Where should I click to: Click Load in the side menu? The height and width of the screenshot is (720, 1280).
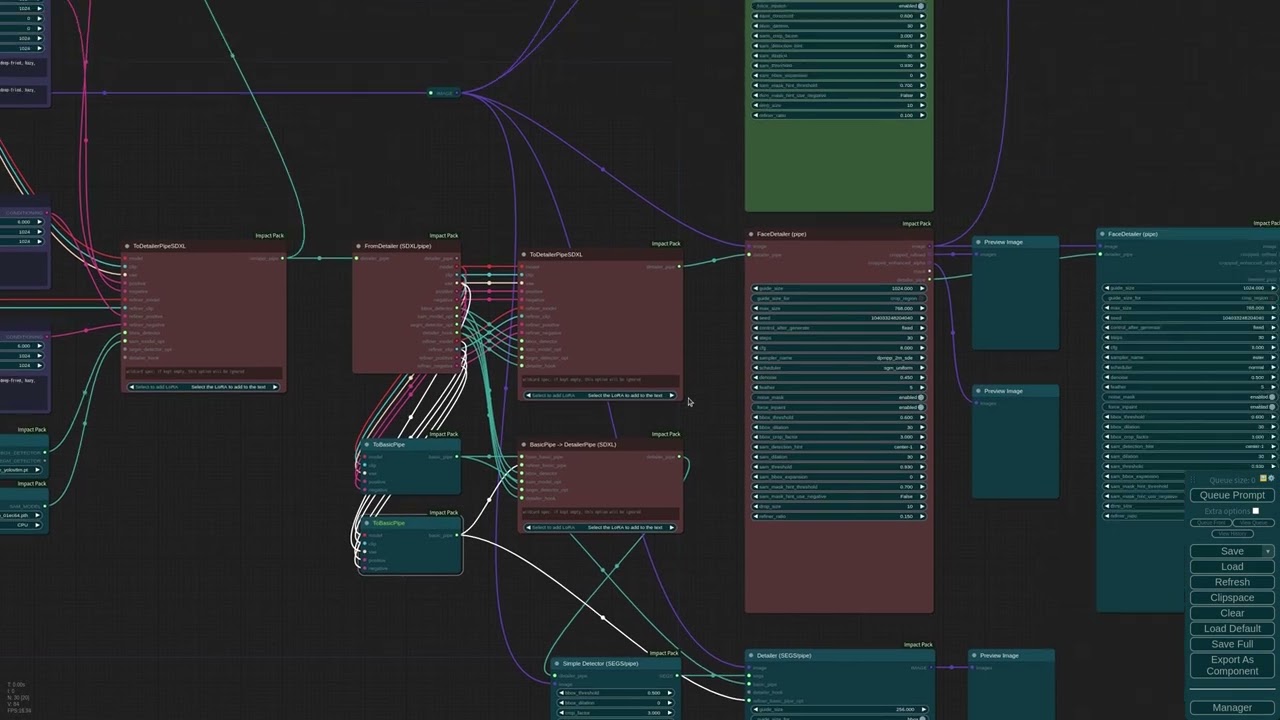[1232, 567]
